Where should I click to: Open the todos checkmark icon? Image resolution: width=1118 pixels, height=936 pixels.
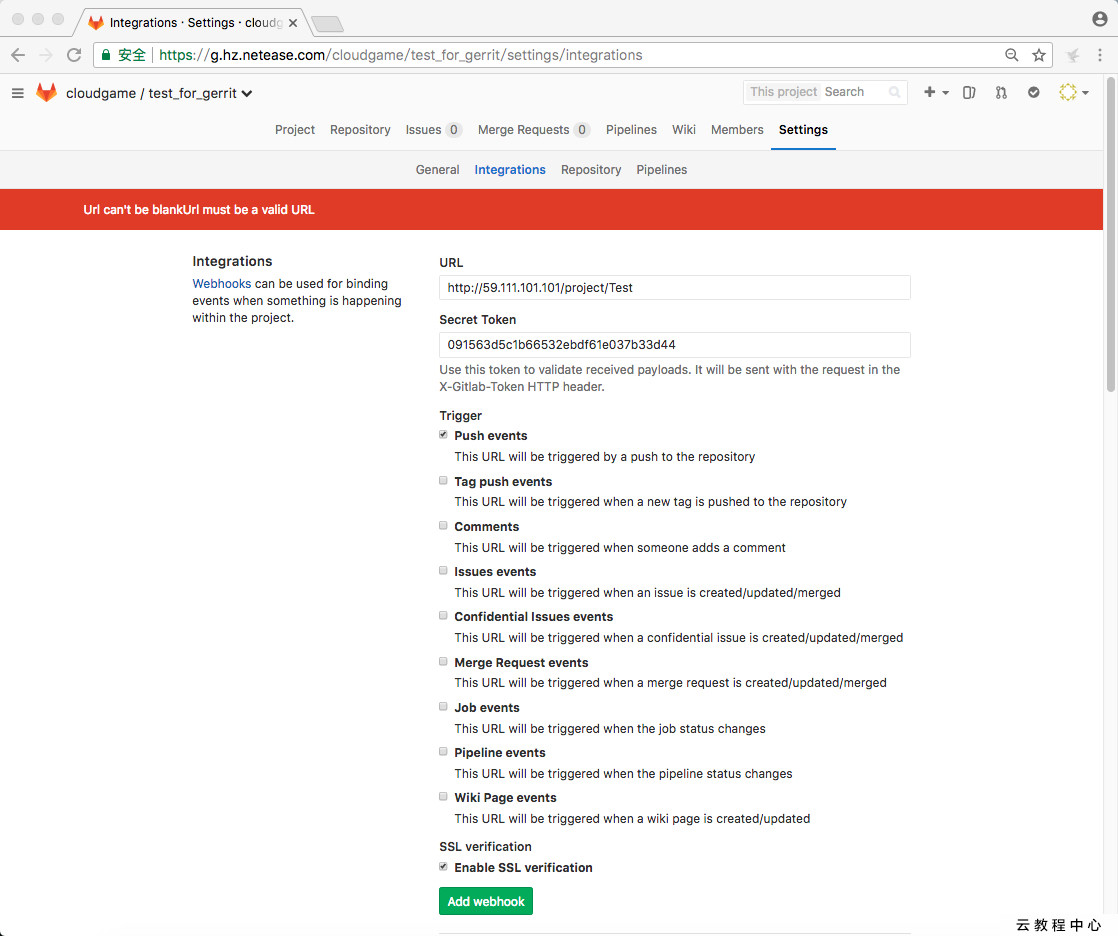point(1034,92)
